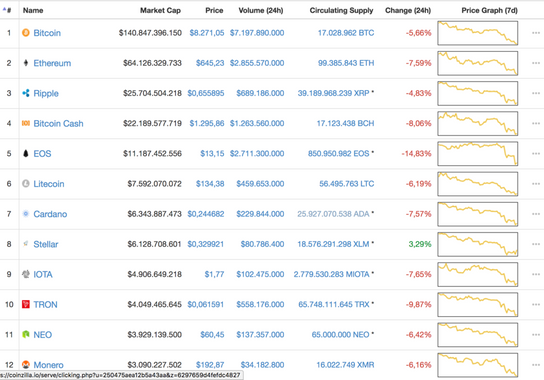This screenshot has height=380, width=544.
Task: Sort by rank using the # header
Action: 7,10
